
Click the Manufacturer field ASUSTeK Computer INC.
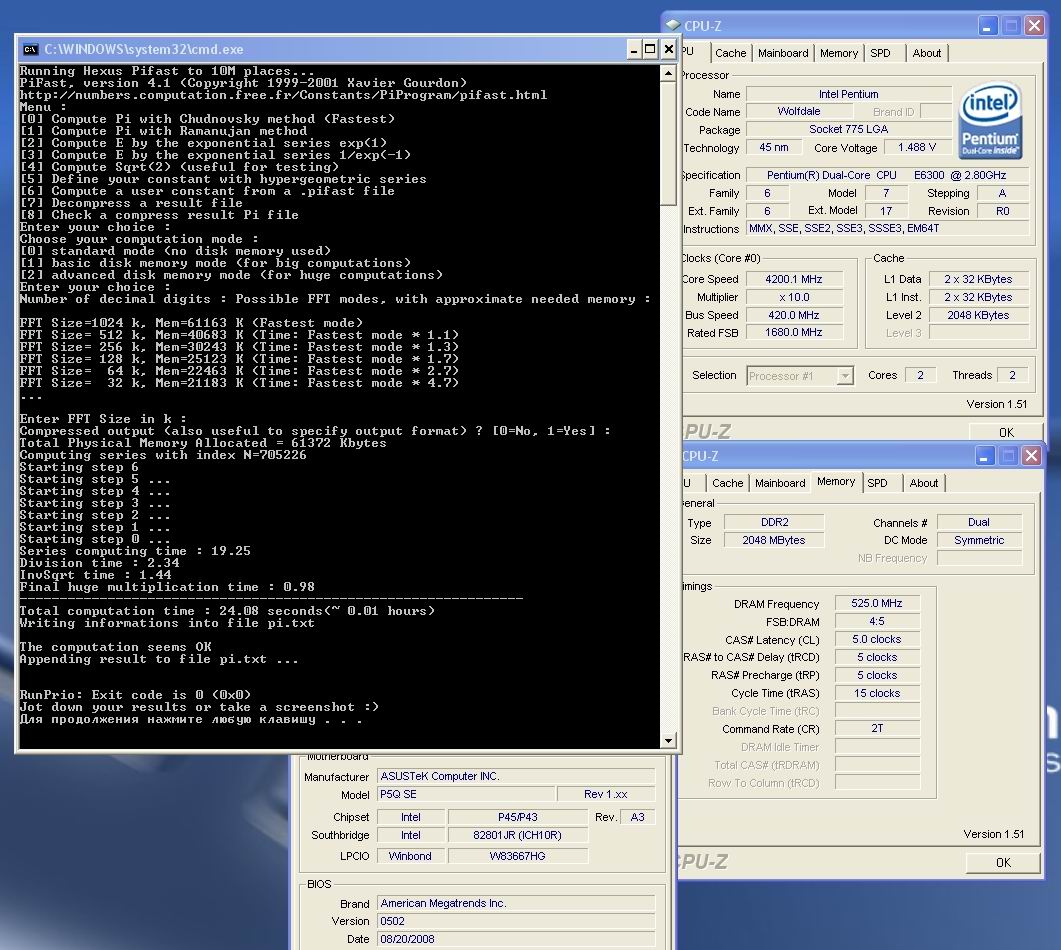[x=516, y=776]
